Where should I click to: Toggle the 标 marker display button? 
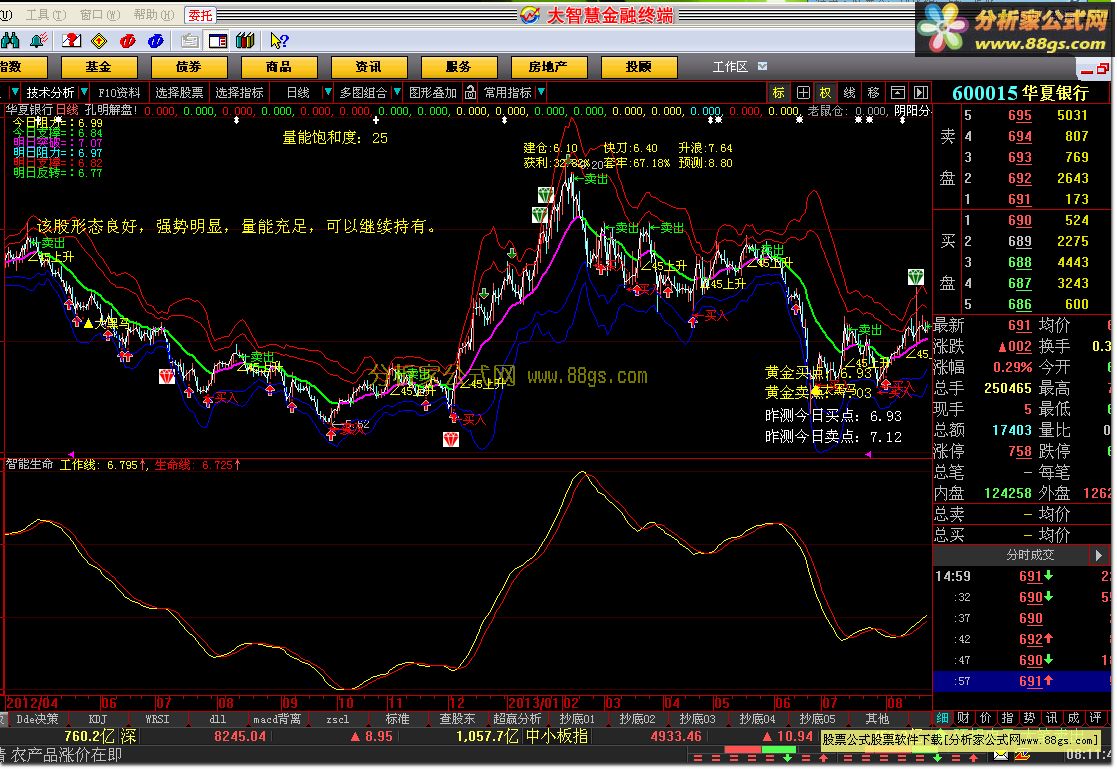tap(779, 92)
